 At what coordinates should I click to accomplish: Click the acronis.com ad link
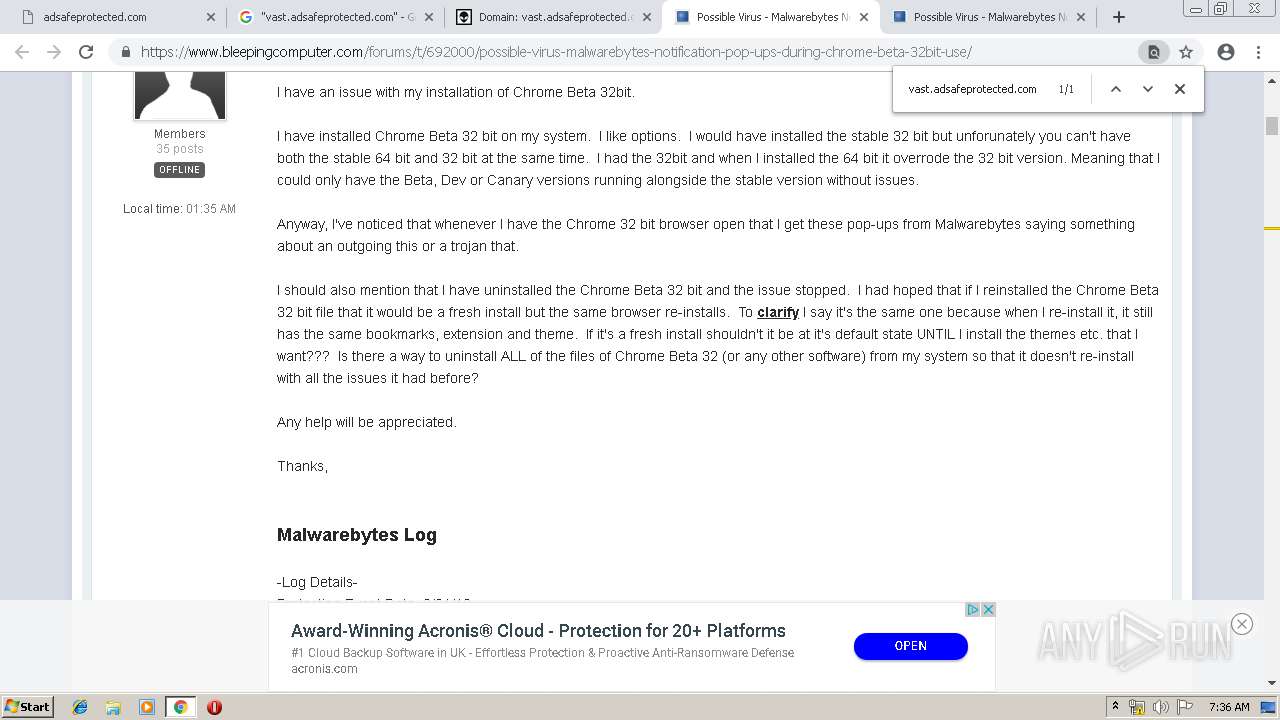coord(324,669)
